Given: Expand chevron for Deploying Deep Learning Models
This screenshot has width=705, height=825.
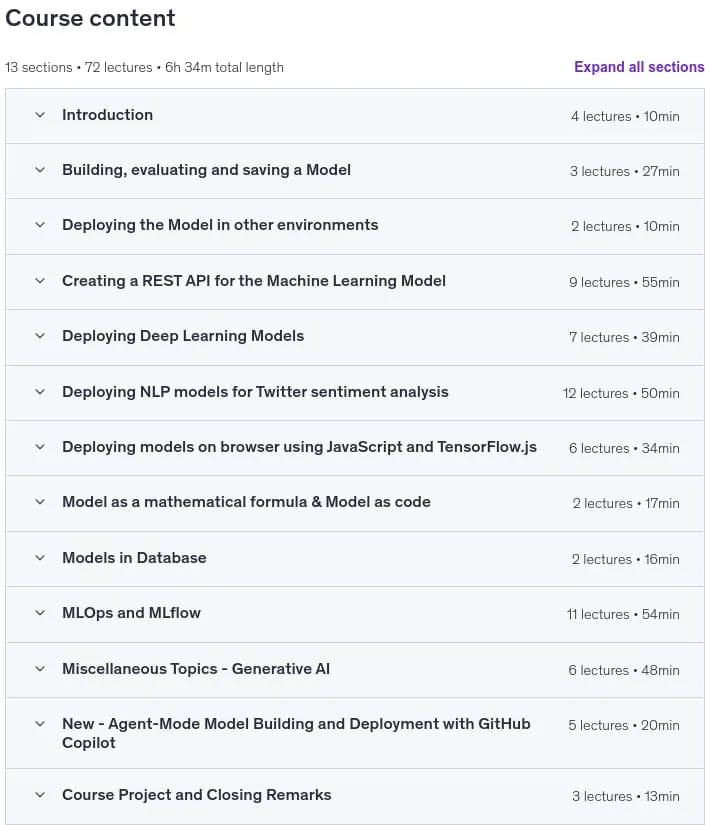Looking at the screenshot, I should tap(40, 336).
